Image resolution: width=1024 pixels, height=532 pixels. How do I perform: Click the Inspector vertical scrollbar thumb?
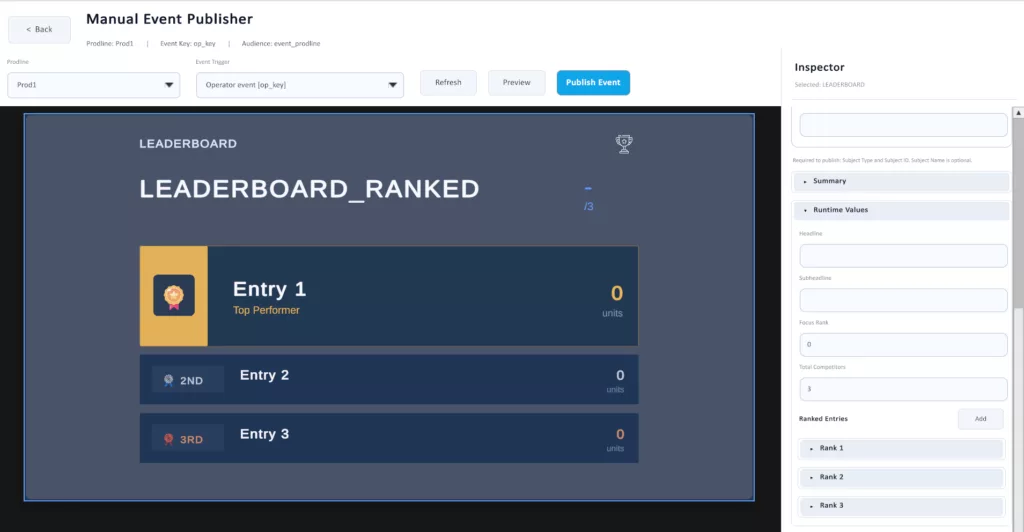click(1018, 418)
